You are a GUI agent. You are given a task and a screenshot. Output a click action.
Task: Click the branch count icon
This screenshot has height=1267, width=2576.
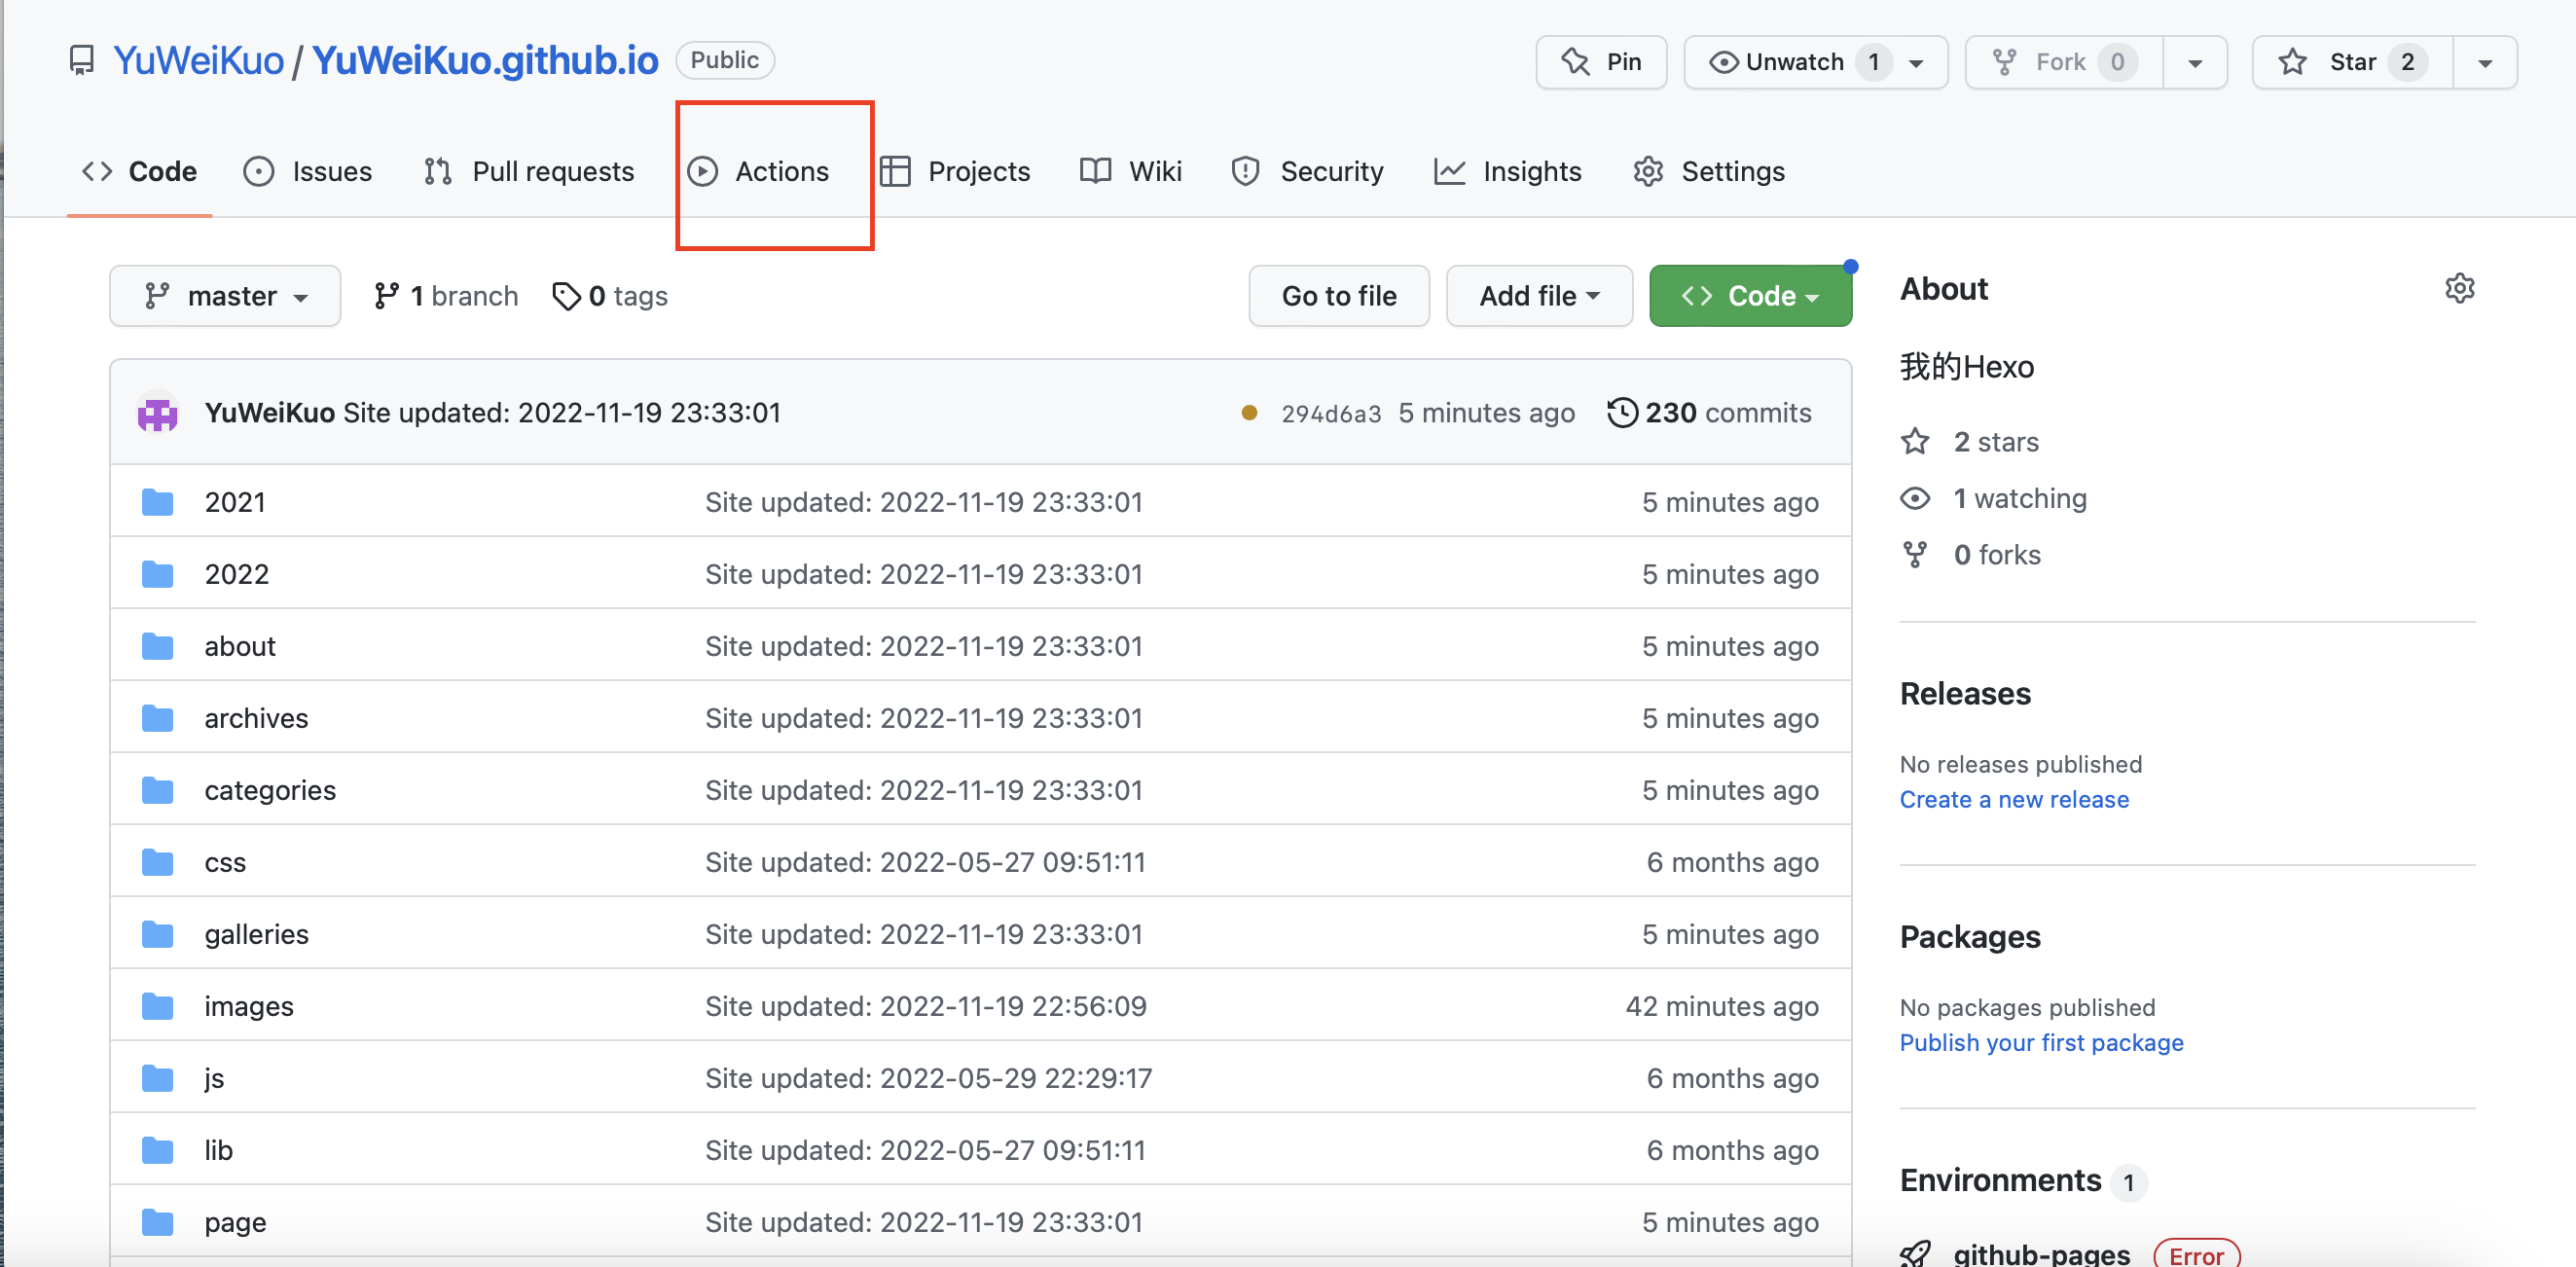386,296
